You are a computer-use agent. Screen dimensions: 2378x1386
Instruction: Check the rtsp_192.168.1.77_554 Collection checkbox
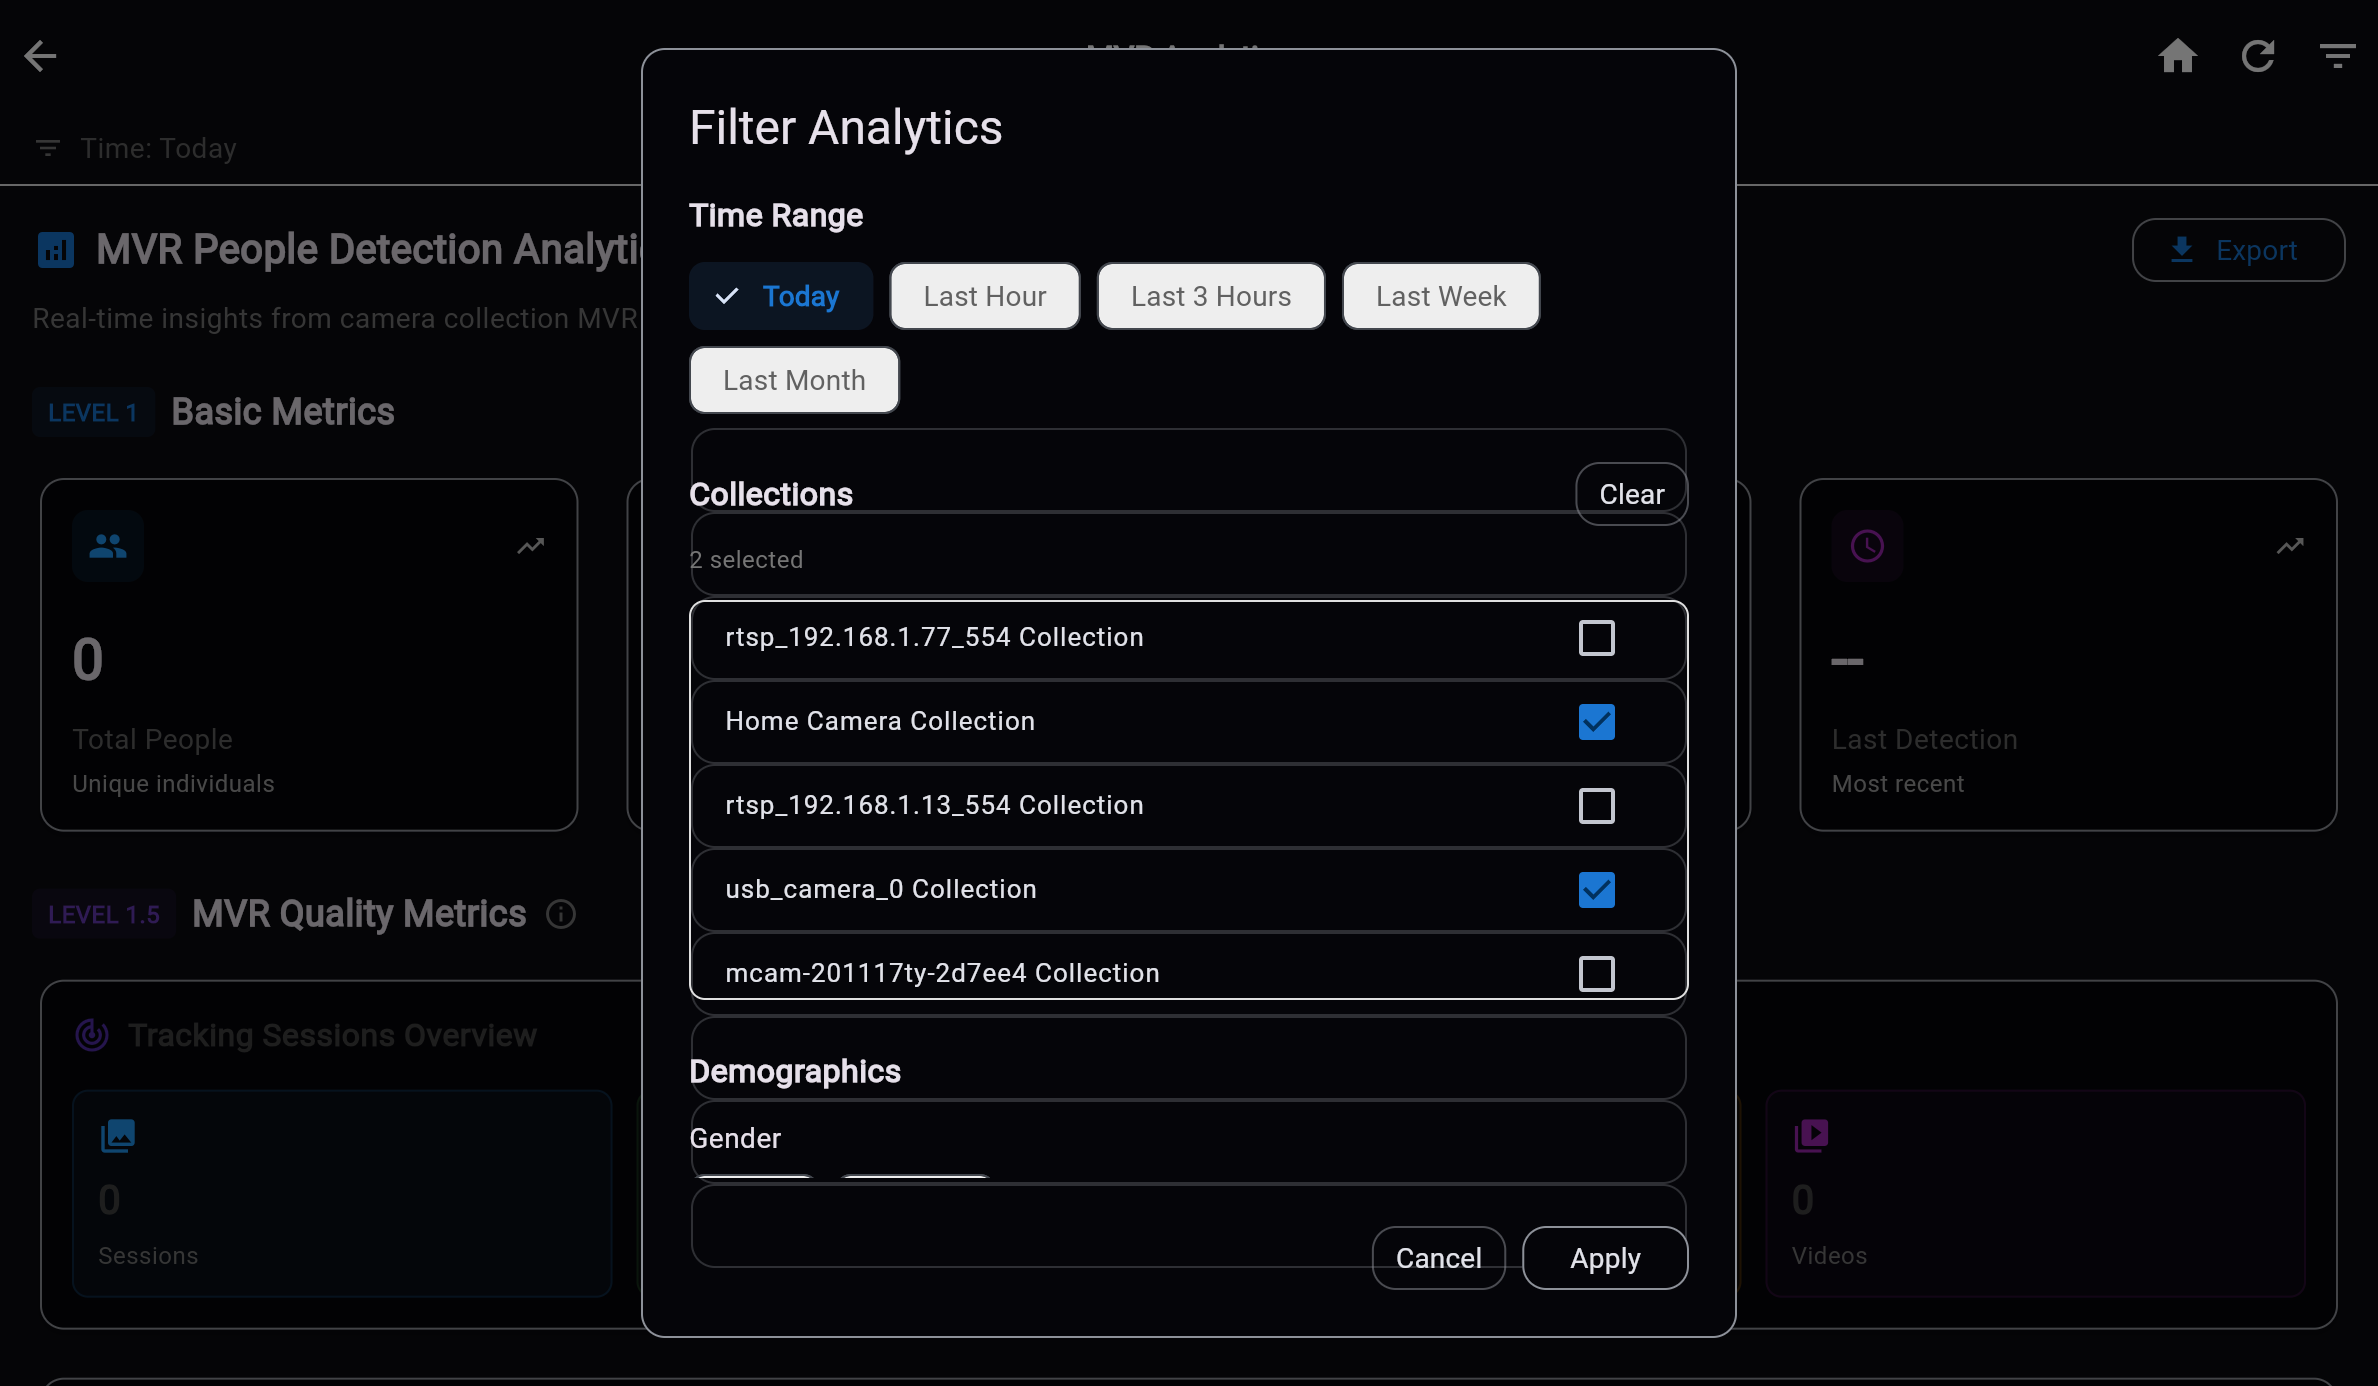point(1596,638)
